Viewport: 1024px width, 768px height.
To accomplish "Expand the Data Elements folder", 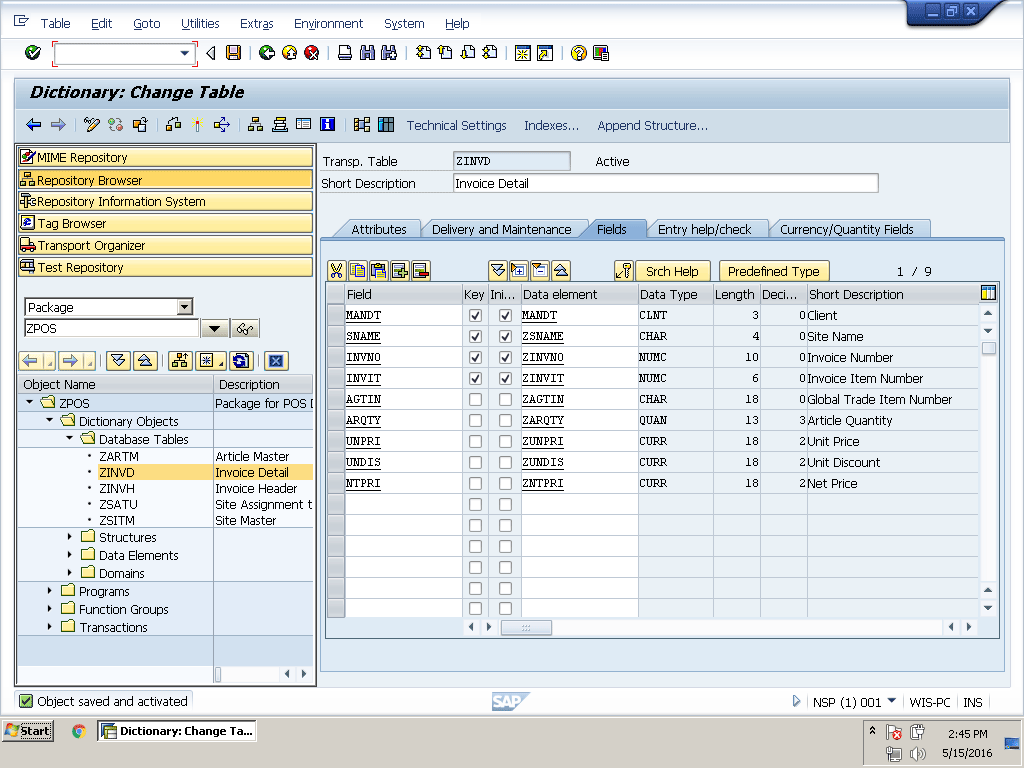I will (70, 555).
